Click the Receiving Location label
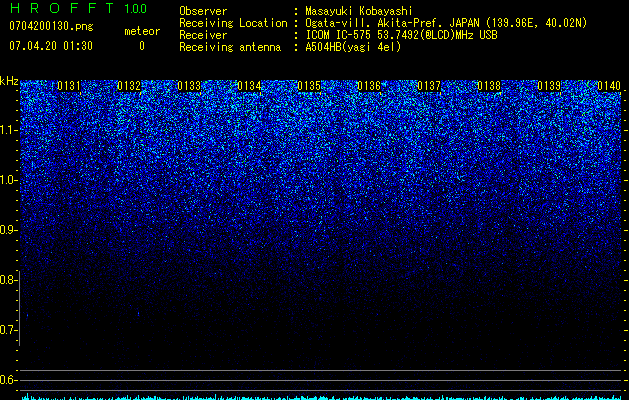The width and height of the screenshot is (629, 400). [x=233, y=23]
